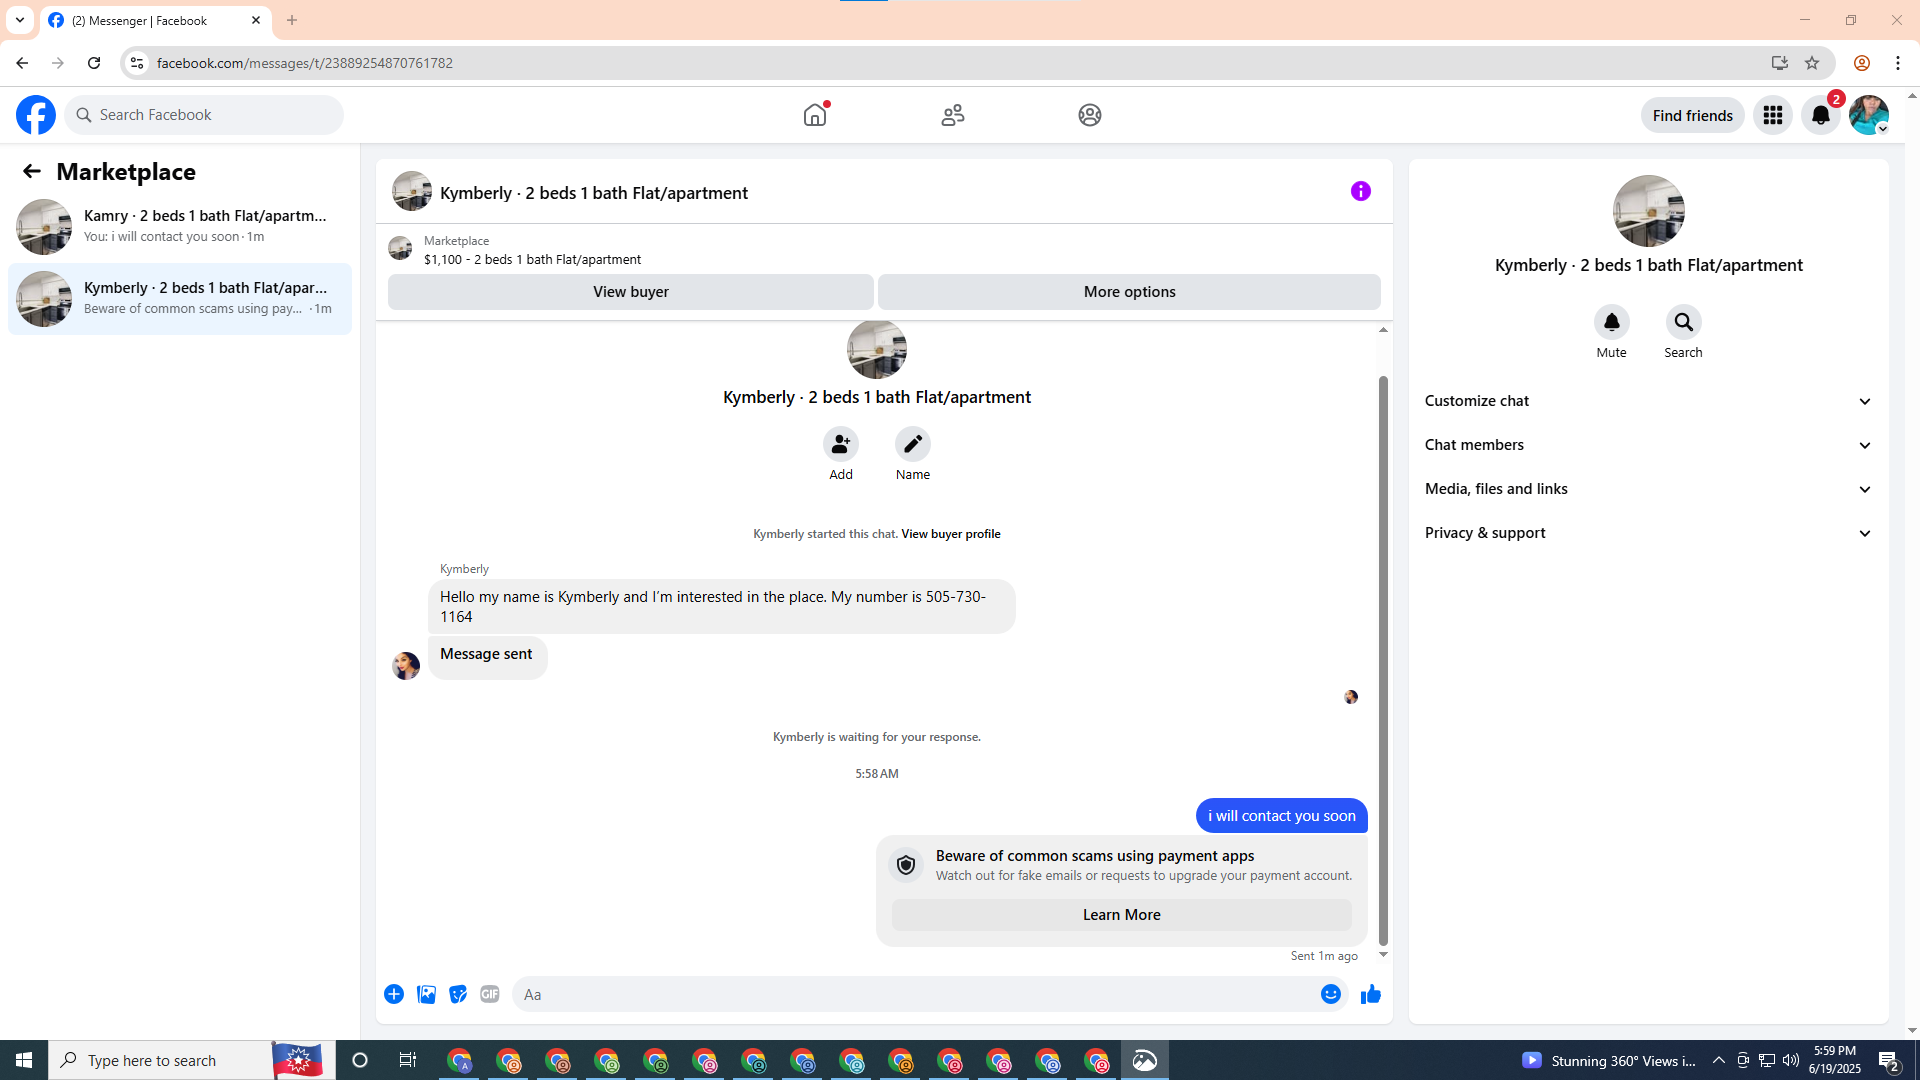Add people to the chat
1920x1080 pixels.
coord(841,444)
